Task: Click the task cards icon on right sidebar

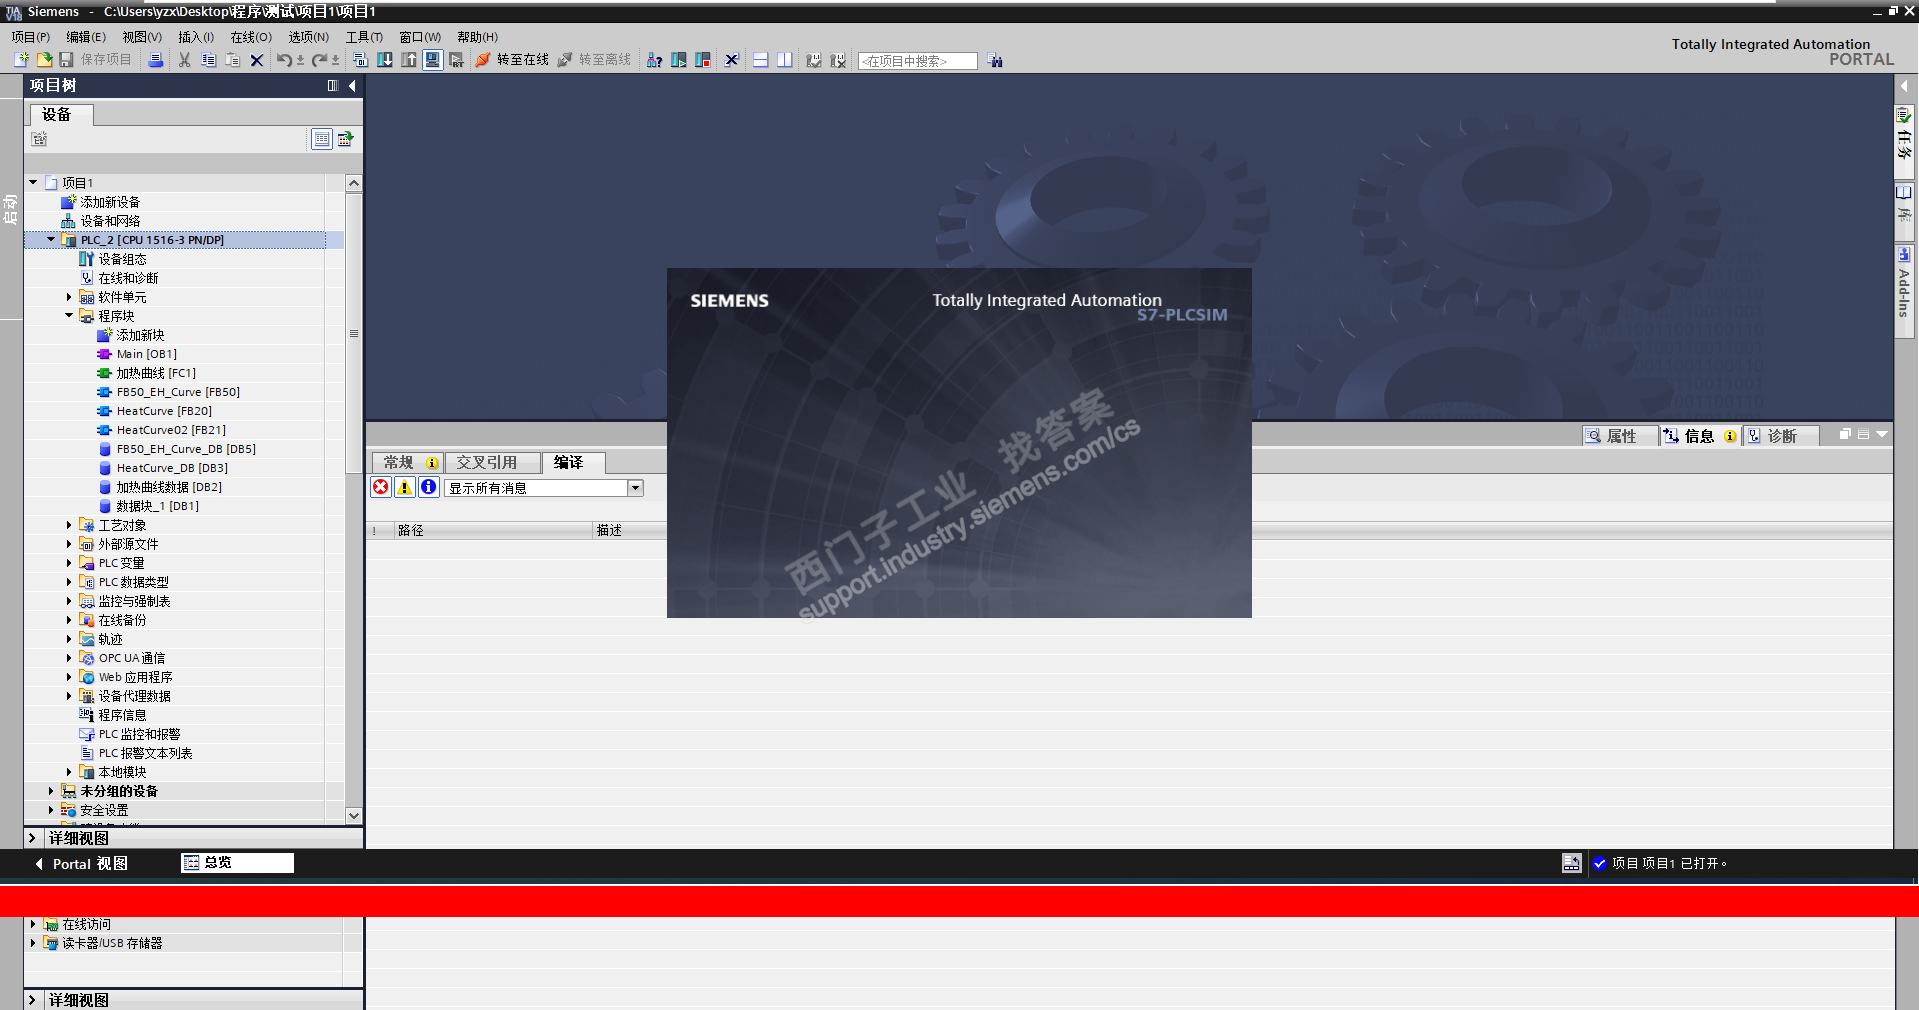Action: coord(1904,116)
